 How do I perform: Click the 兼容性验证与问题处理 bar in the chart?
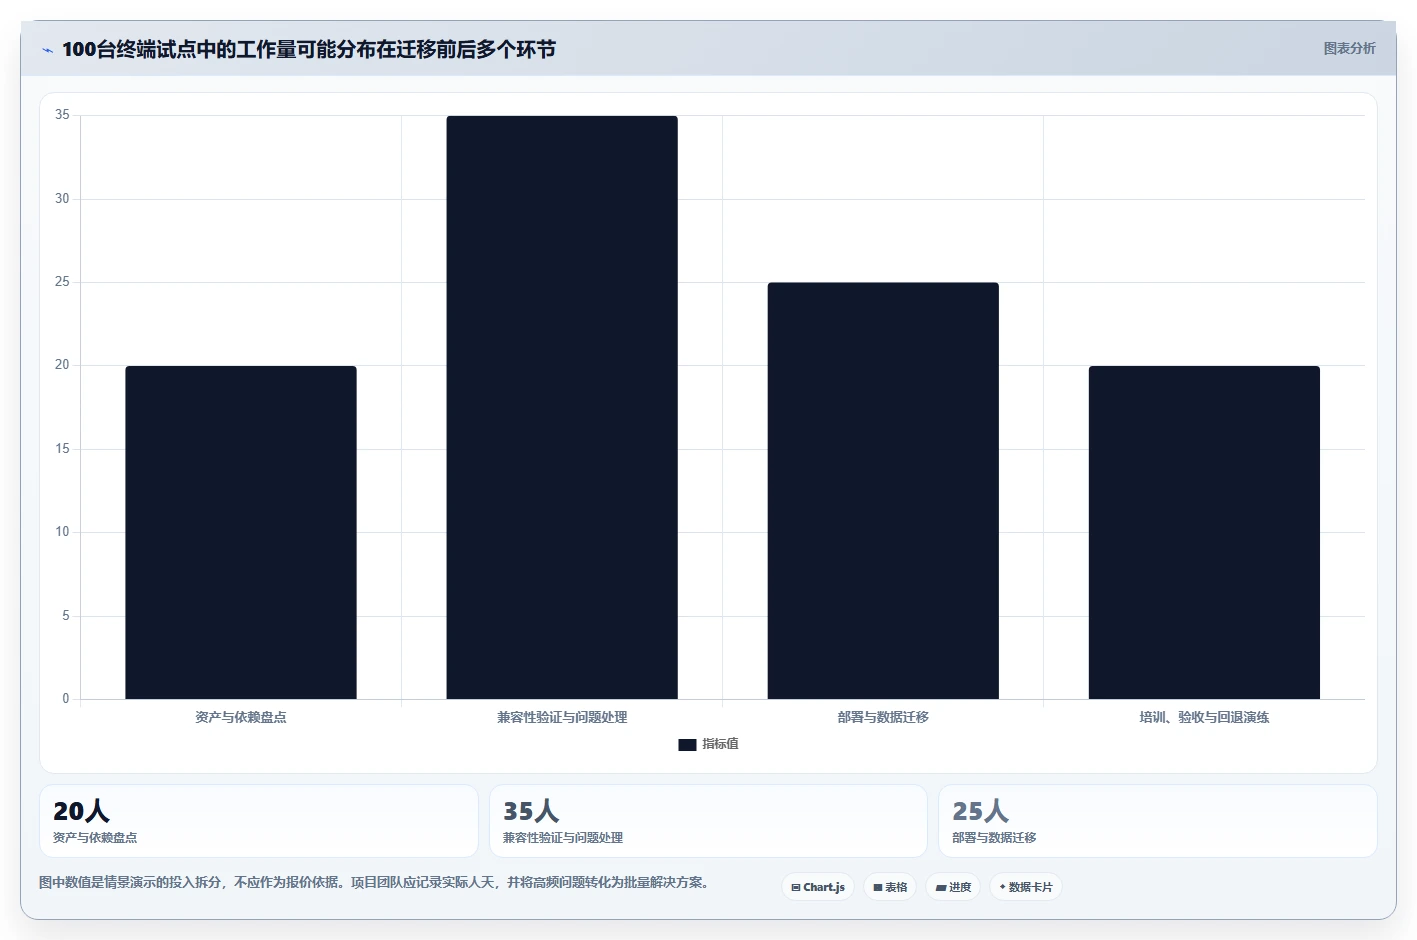tap(562, 407)
